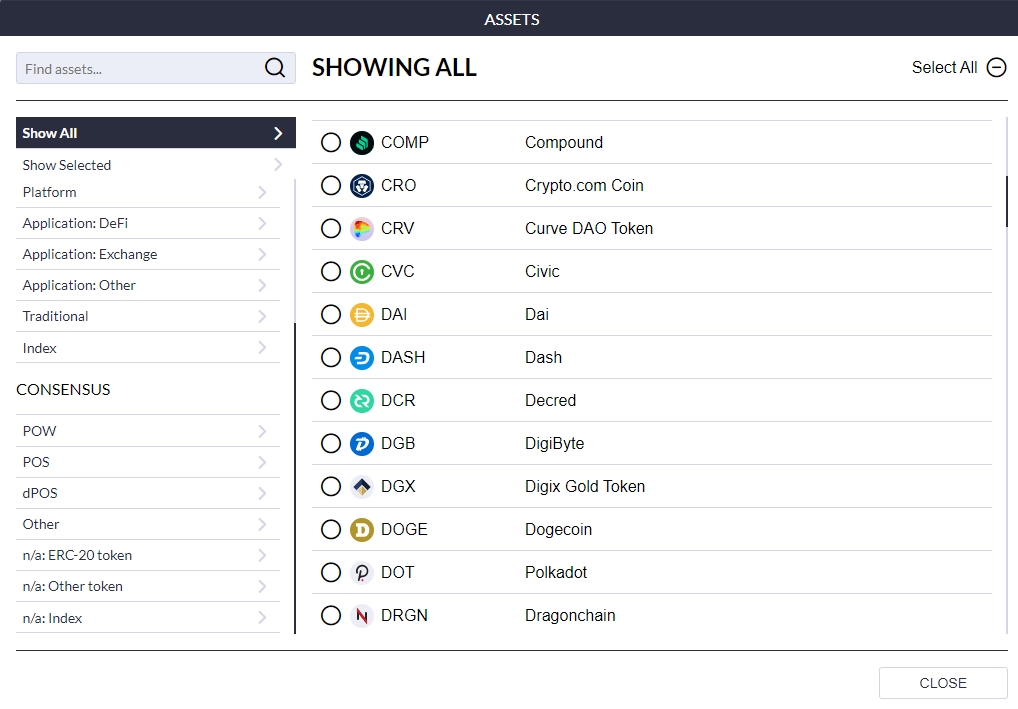
Task: Expand the POS consensus chevron
Action: [262, 462]
